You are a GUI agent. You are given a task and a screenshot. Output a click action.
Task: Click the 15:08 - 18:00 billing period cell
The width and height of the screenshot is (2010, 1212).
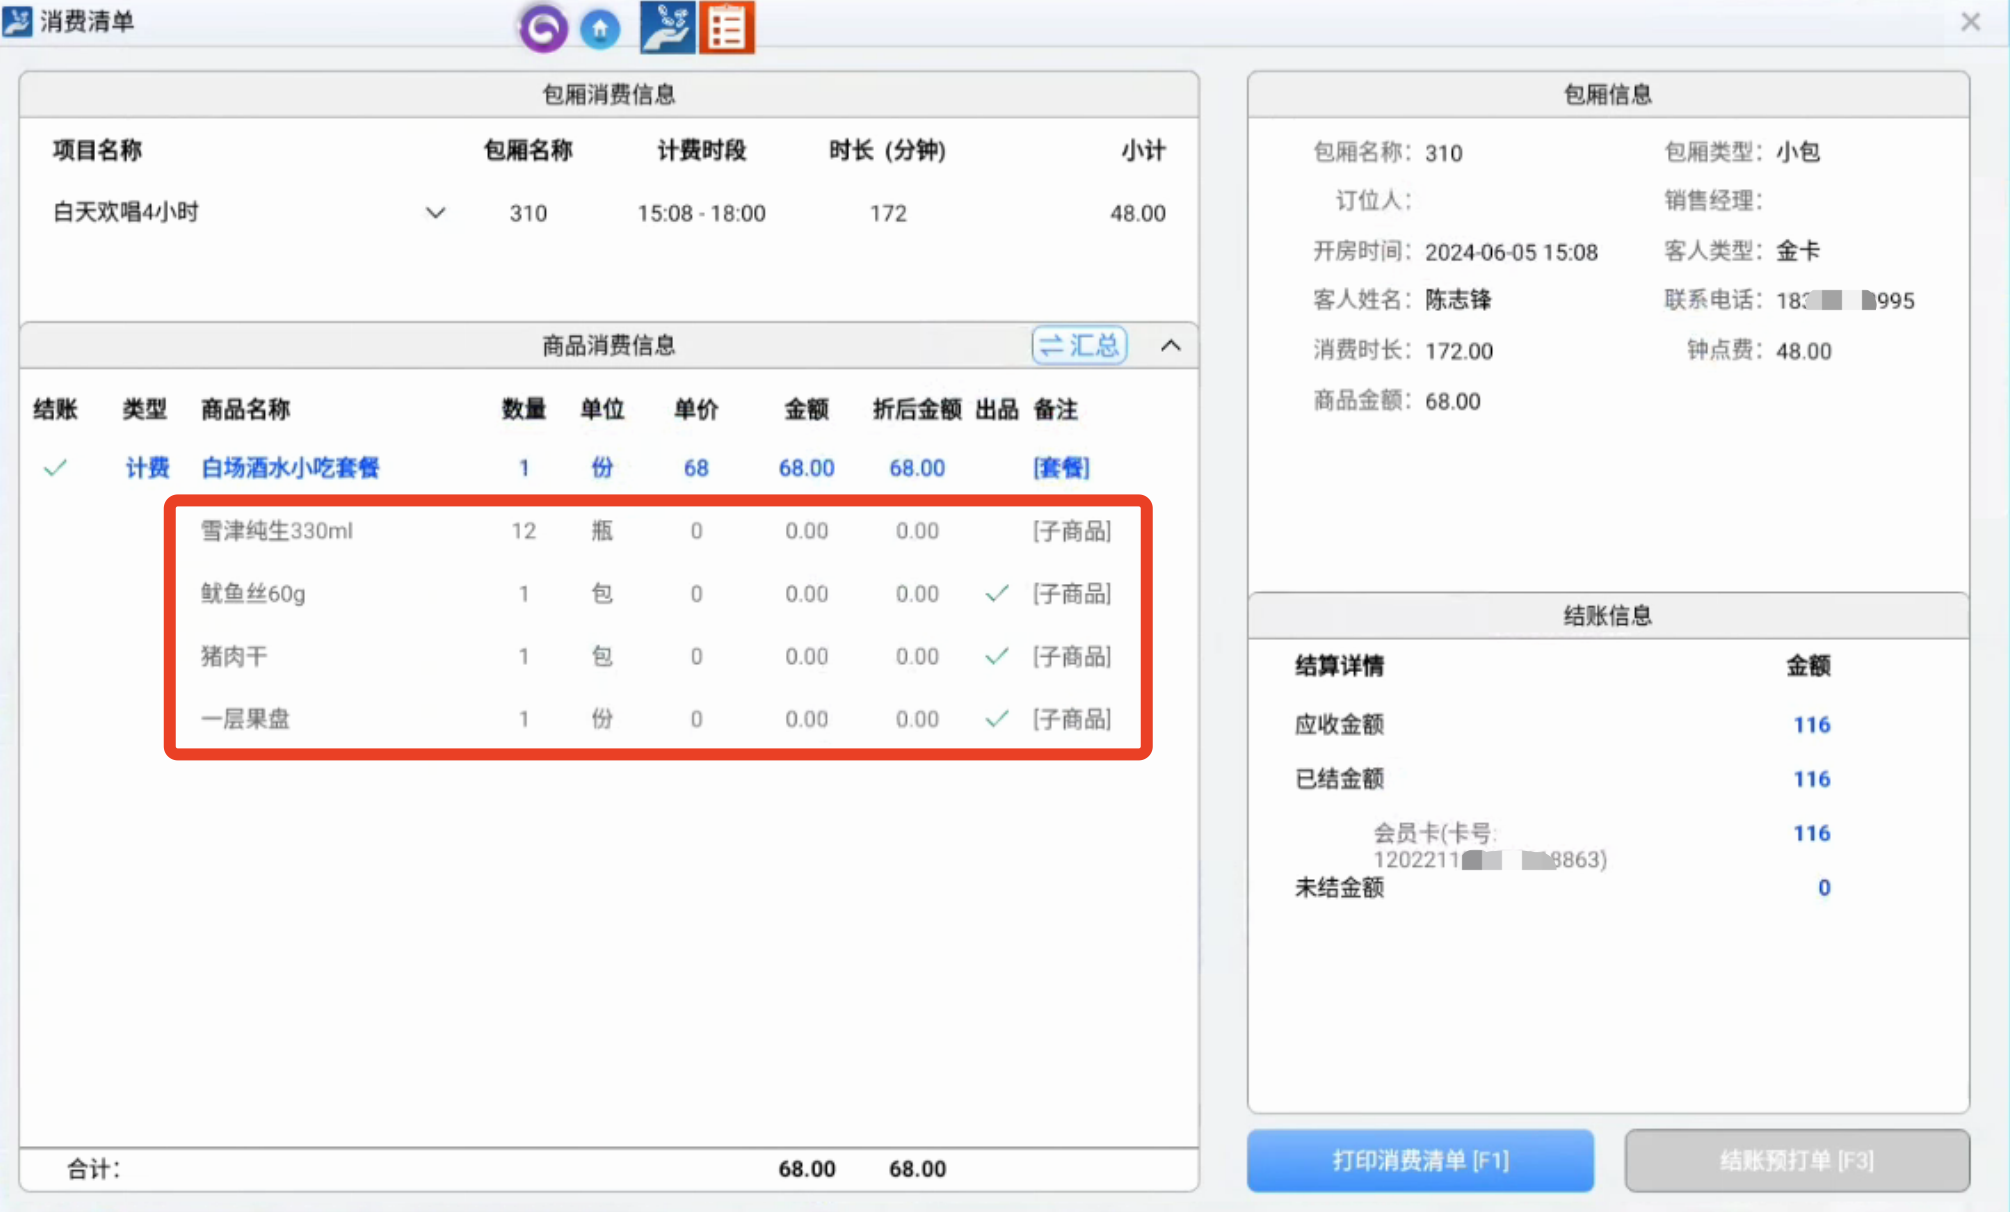[701, 213]
